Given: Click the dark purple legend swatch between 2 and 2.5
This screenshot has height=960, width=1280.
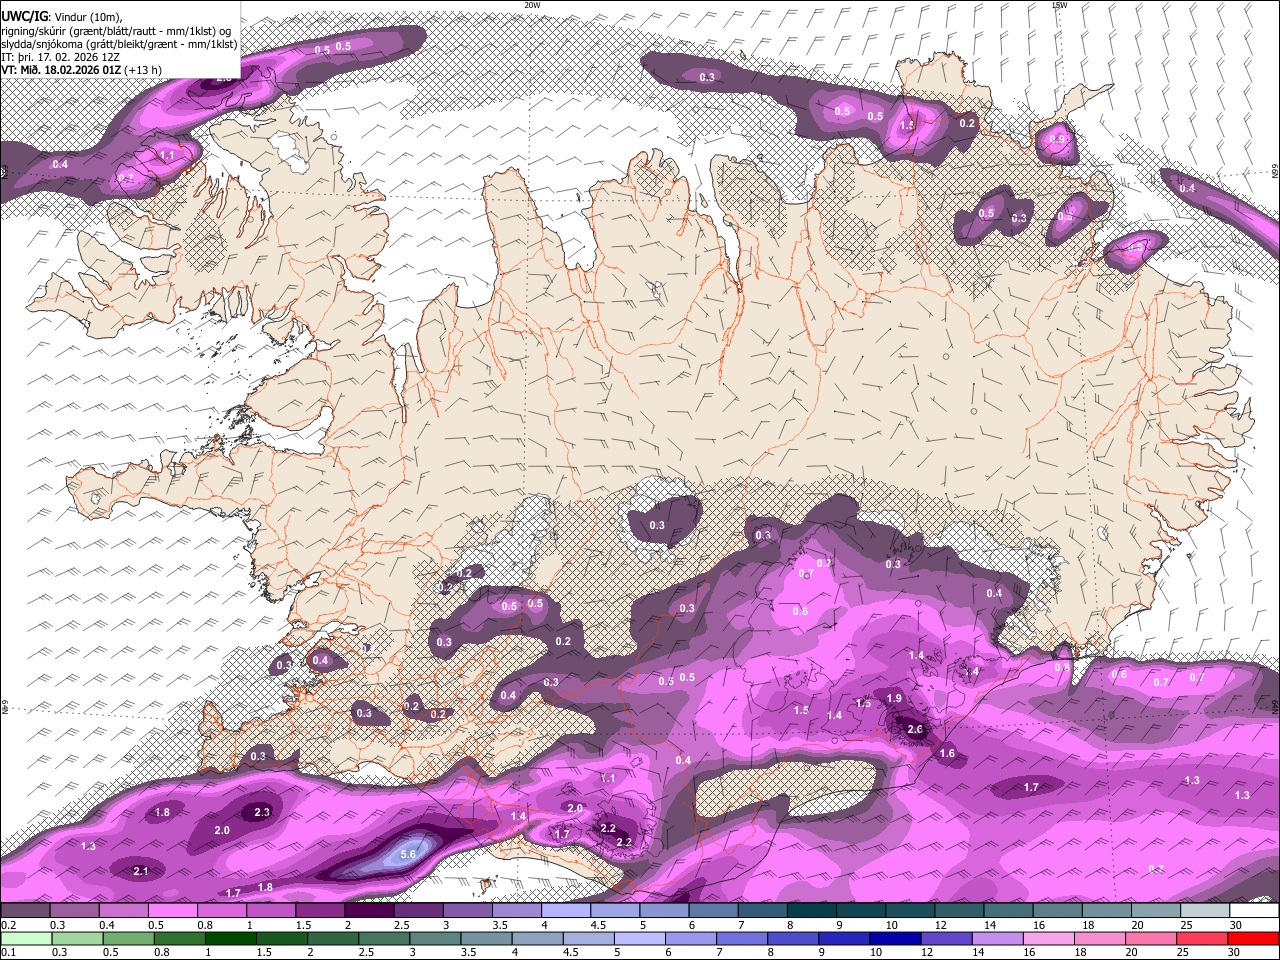Looking at the screenshot, I should click(369, 910).
